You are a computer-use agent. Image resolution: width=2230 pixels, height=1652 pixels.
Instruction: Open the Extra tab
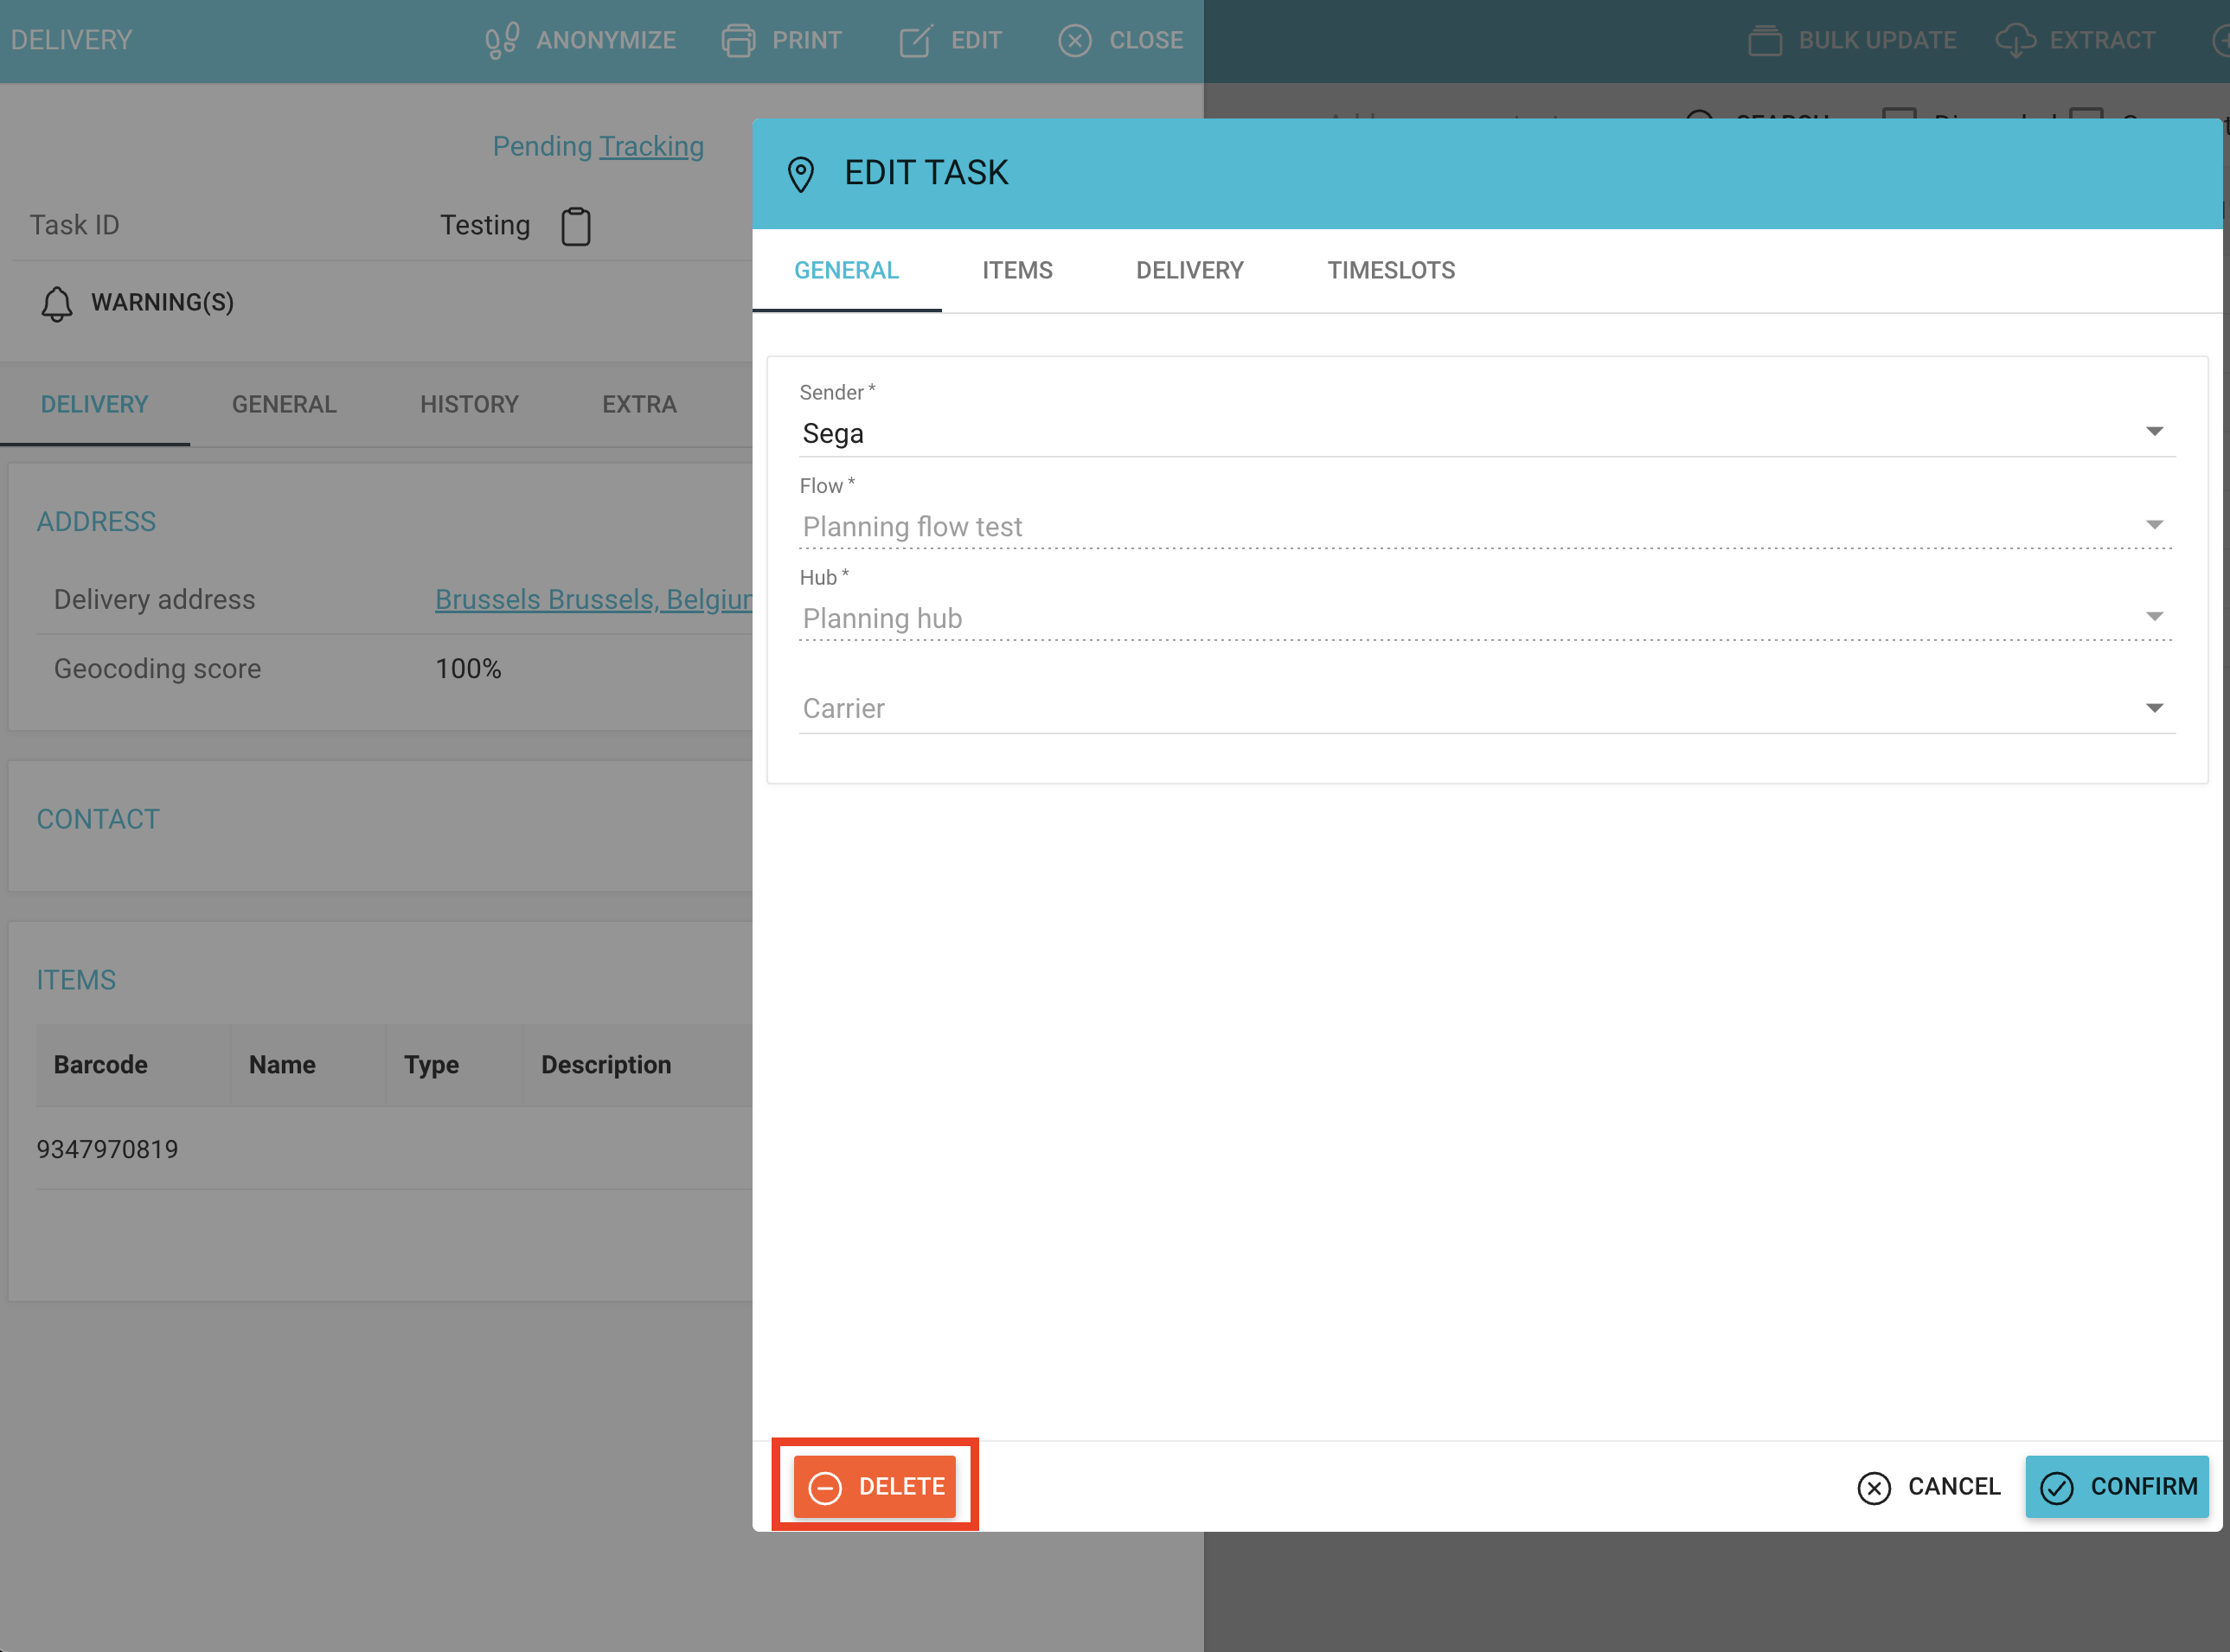tap(639, 404)
